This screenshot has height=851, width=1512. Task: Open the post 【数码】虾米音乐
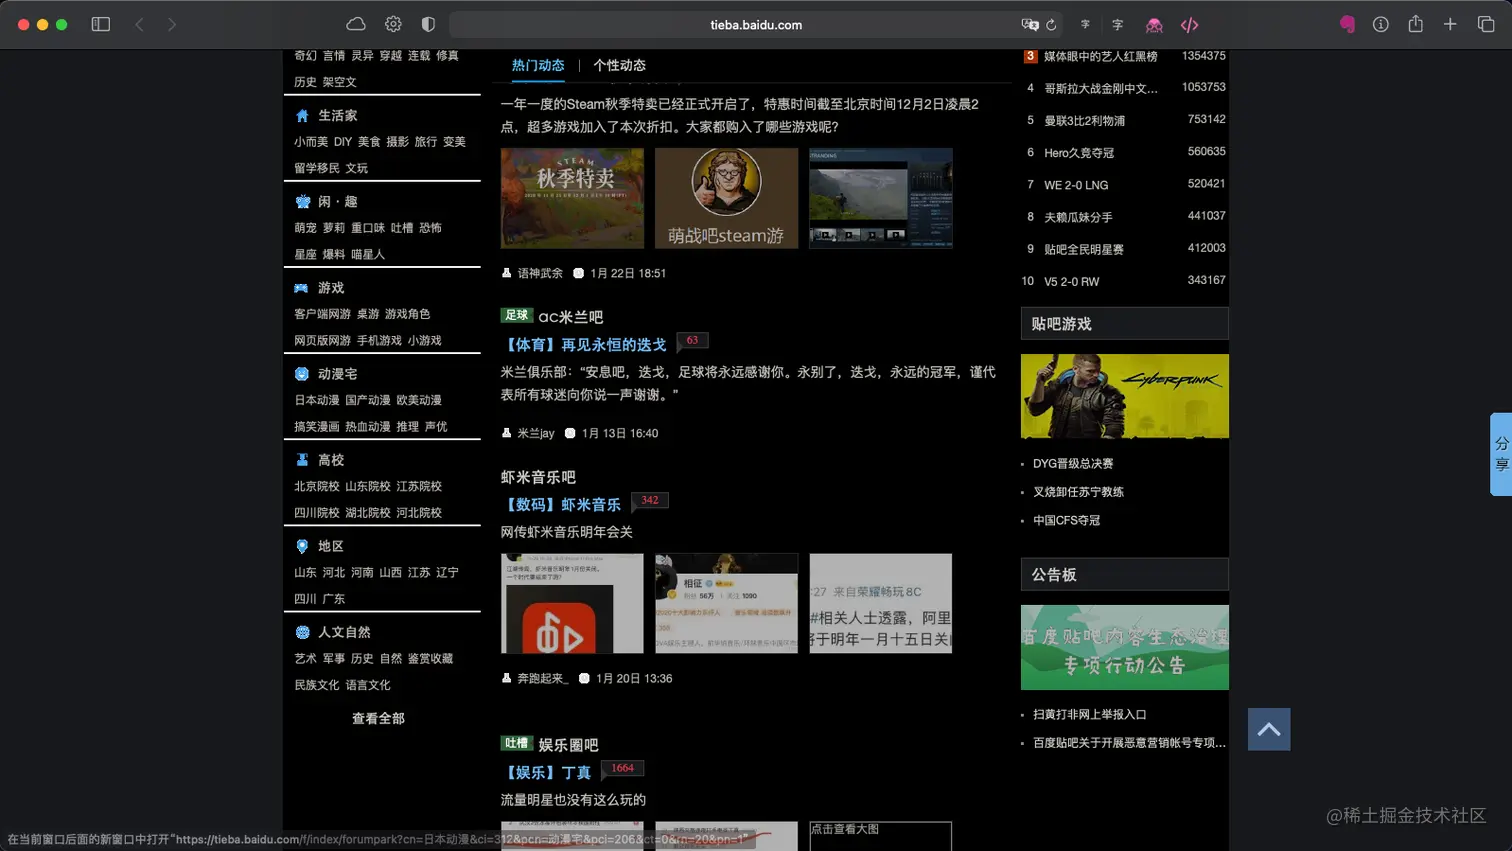561,505
